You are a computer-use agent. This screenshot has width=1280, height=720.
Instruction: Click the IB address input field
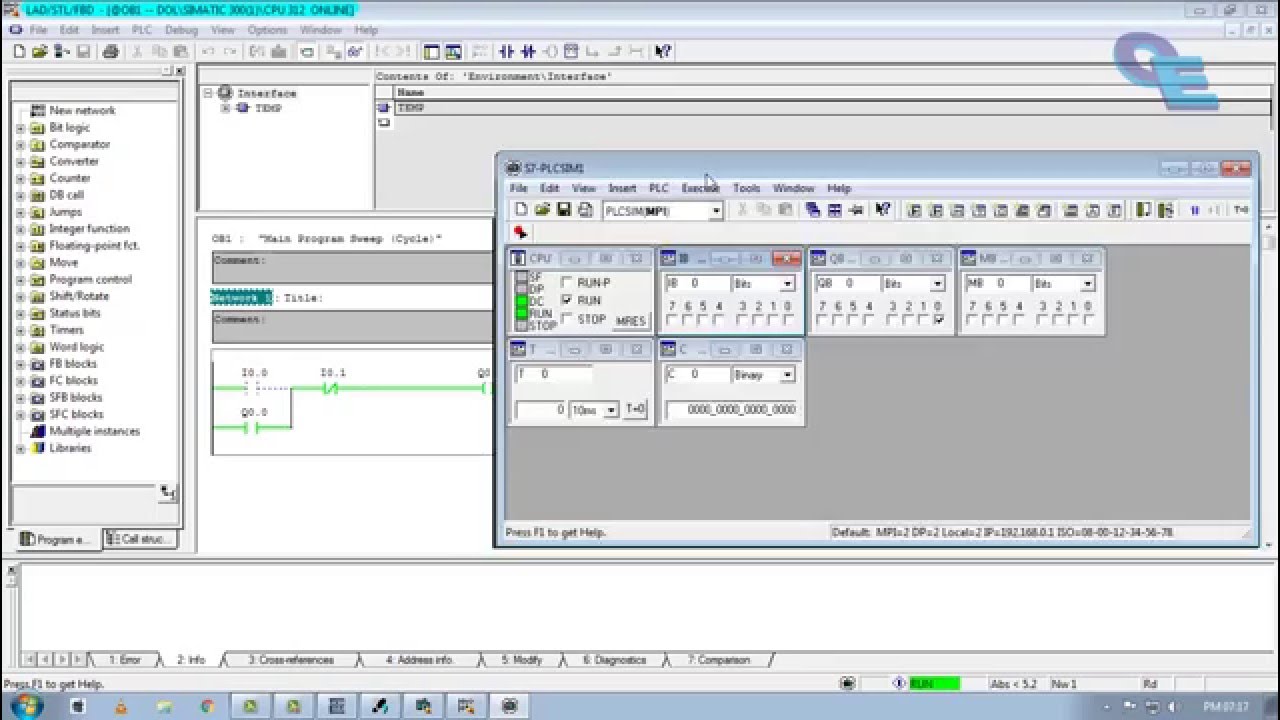click(696, 284)
